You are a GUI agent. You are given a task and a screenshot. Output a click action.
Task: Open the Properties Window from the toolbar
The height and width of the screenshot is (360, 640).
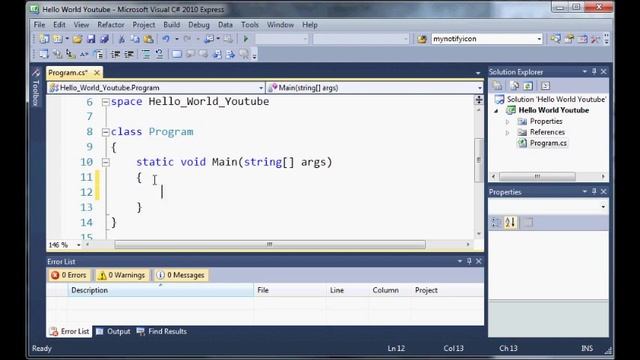[569, 39]
